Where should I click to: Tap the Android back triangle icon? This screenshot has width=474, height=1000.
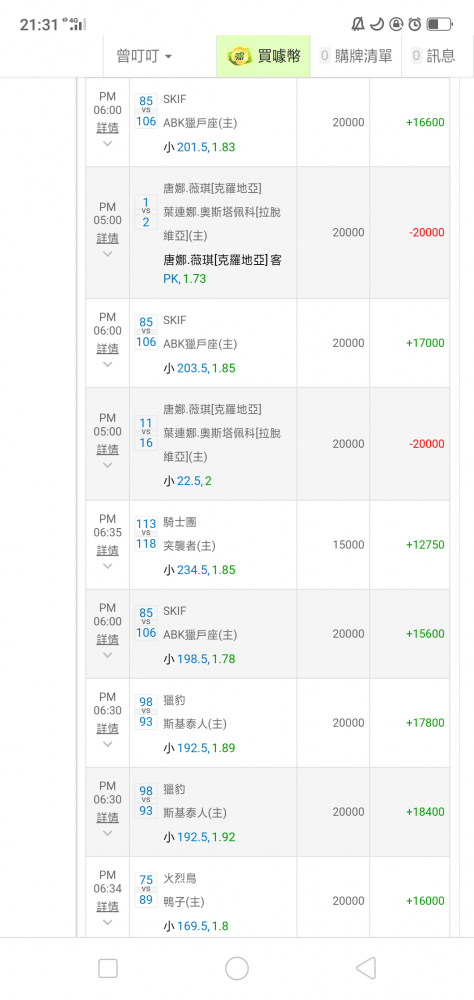coord(366,968)
